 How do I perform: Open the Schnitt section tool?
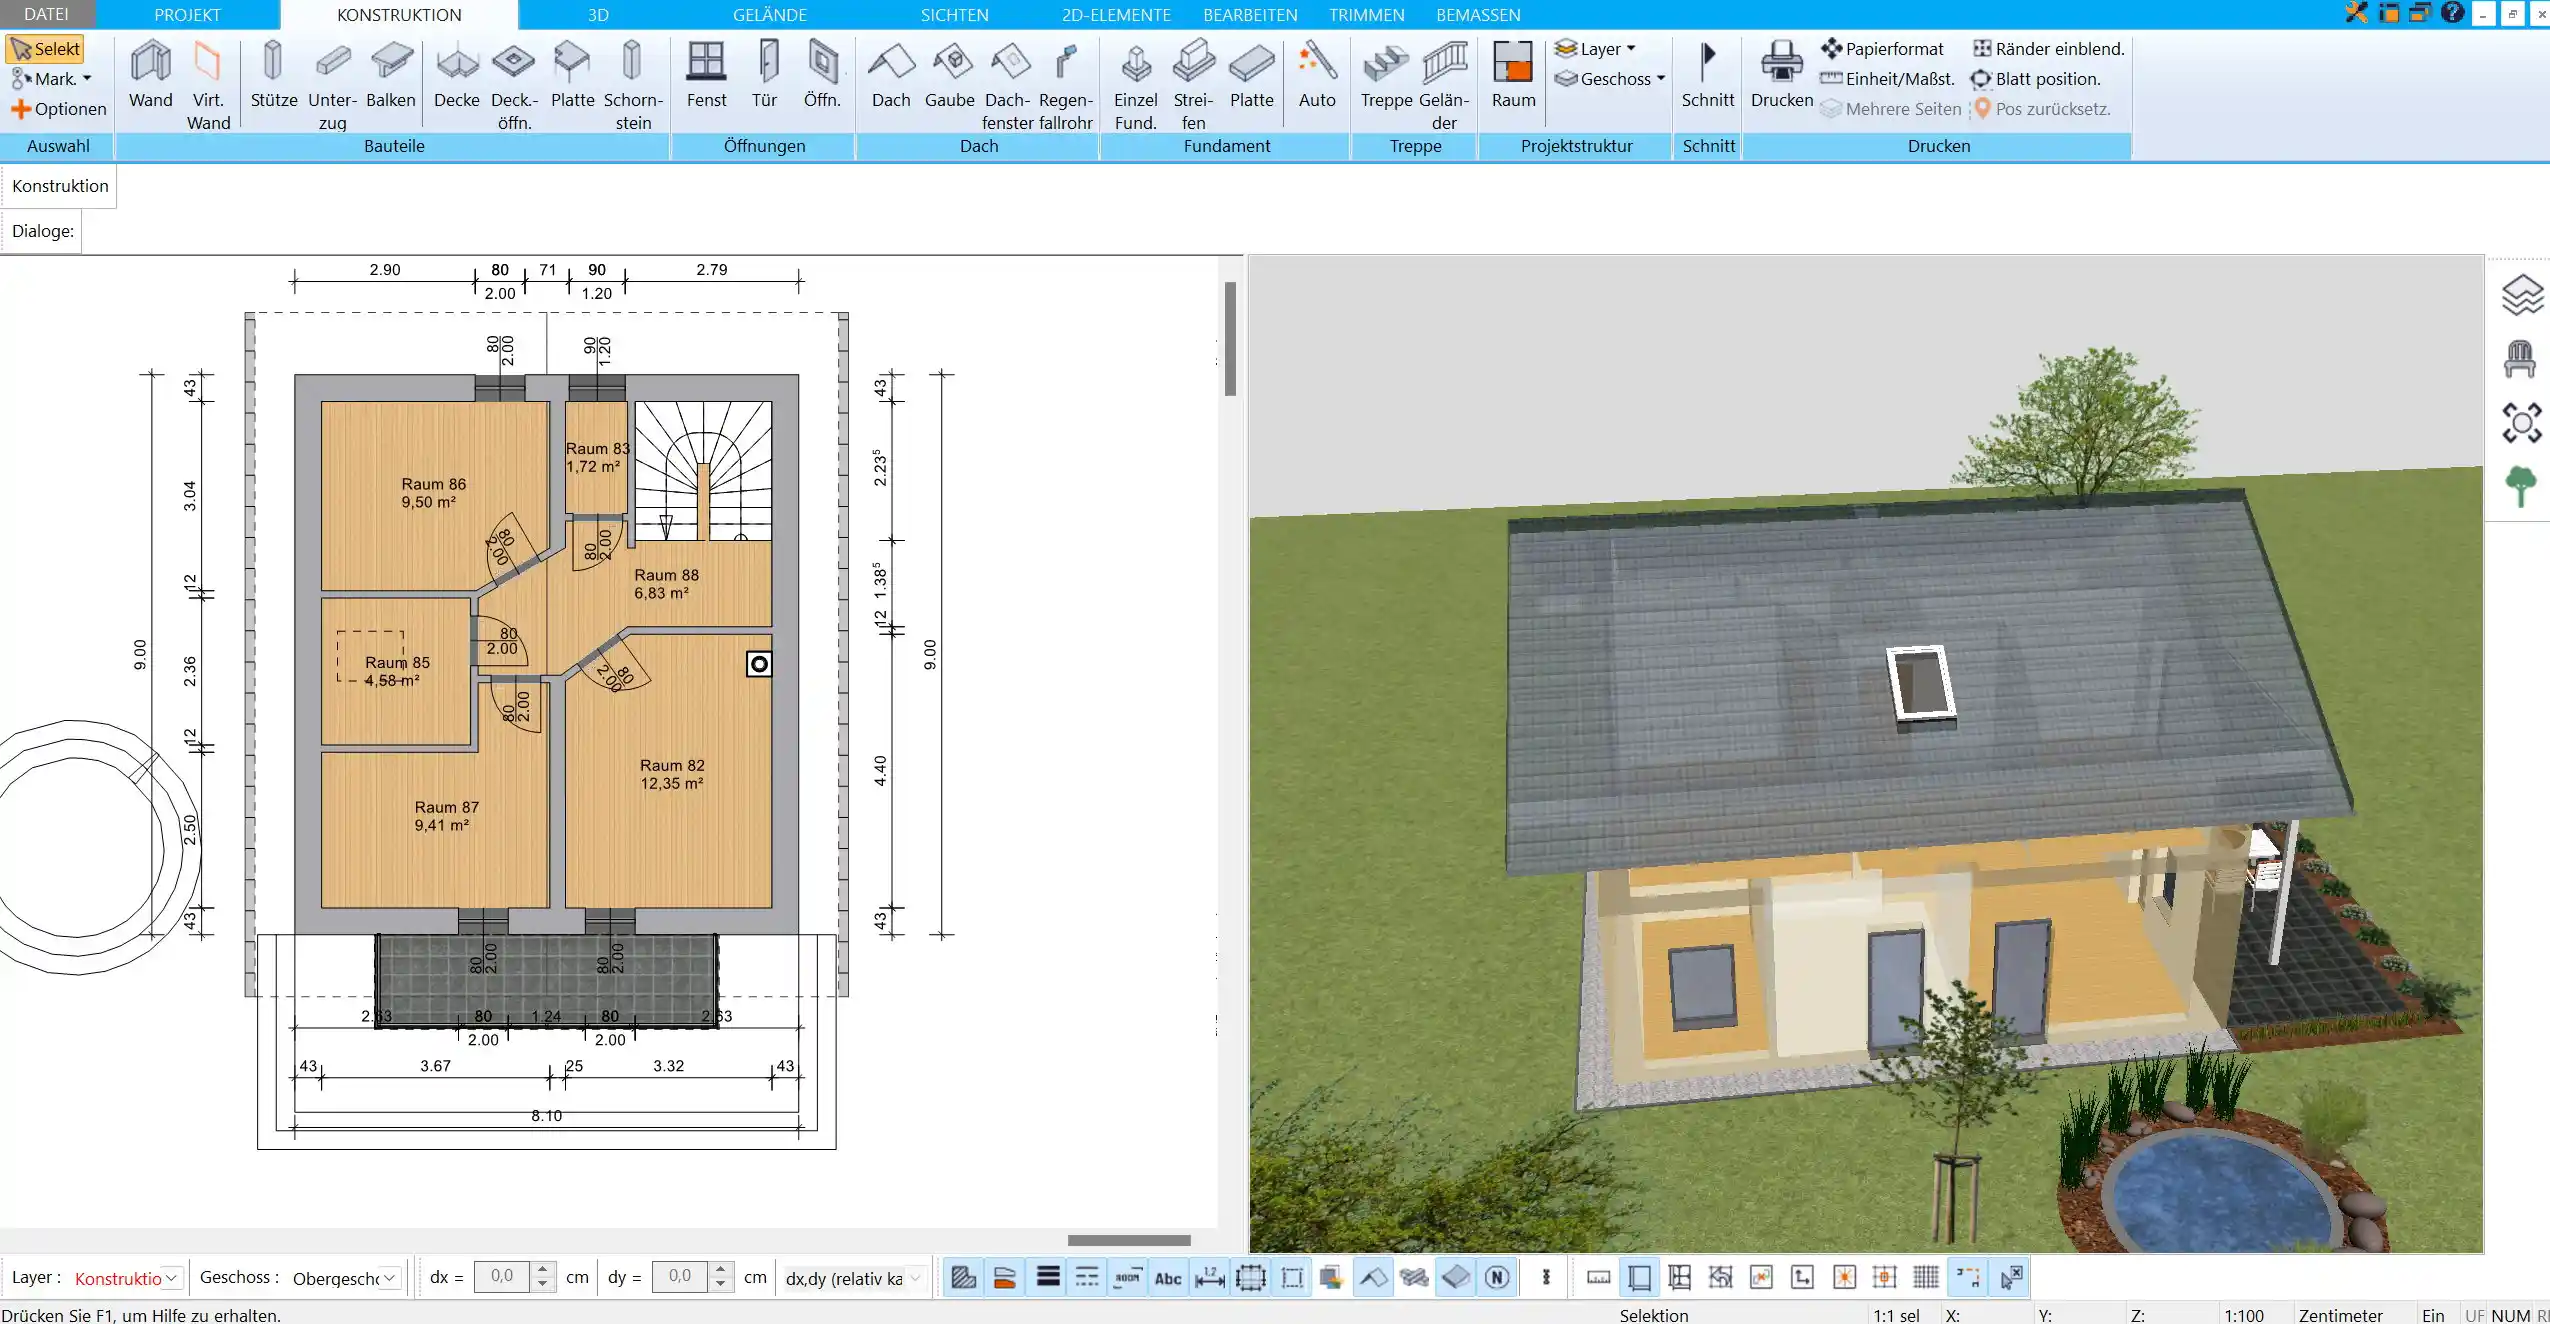pyautogui.click(x=1708, y=74)
